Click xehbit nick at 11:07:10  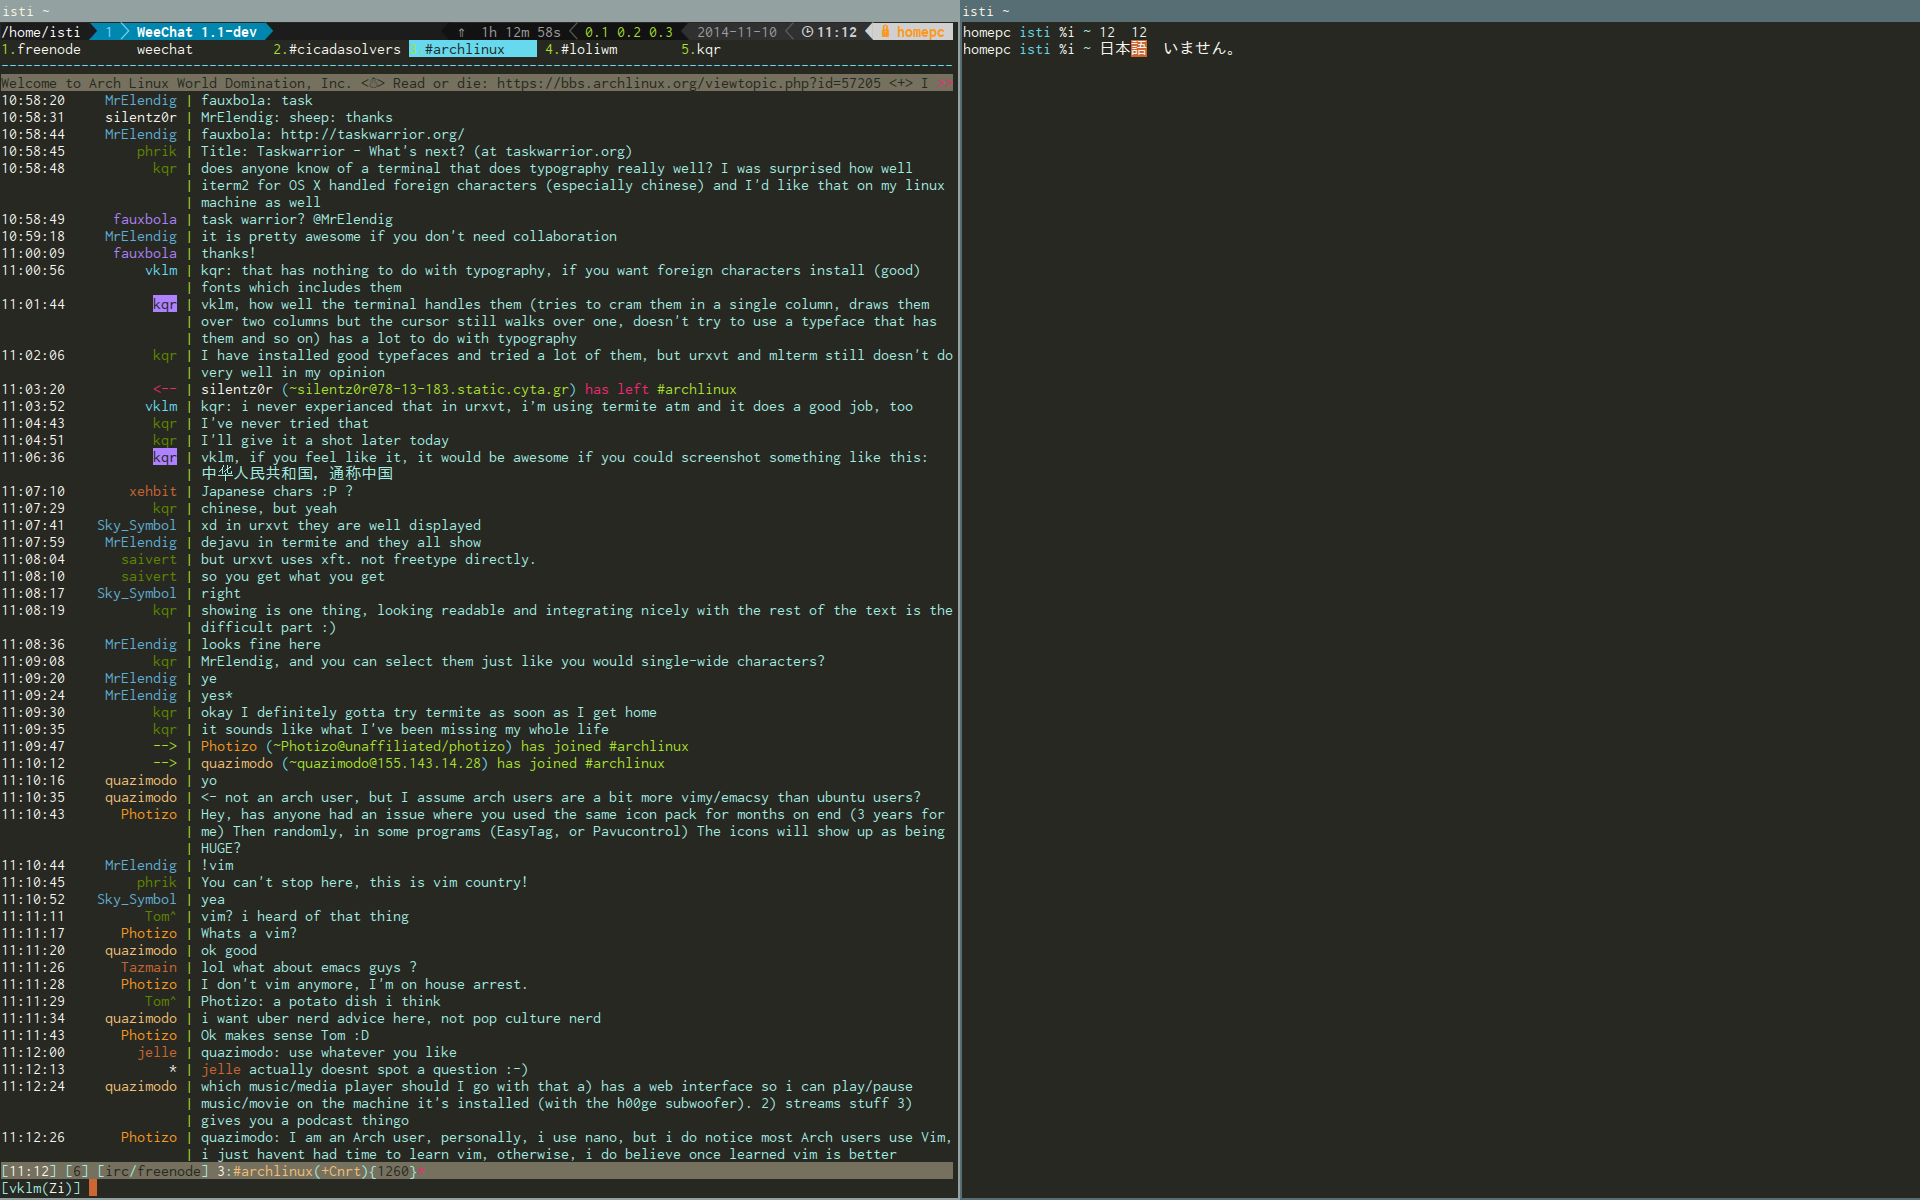[x=153, y=491]
